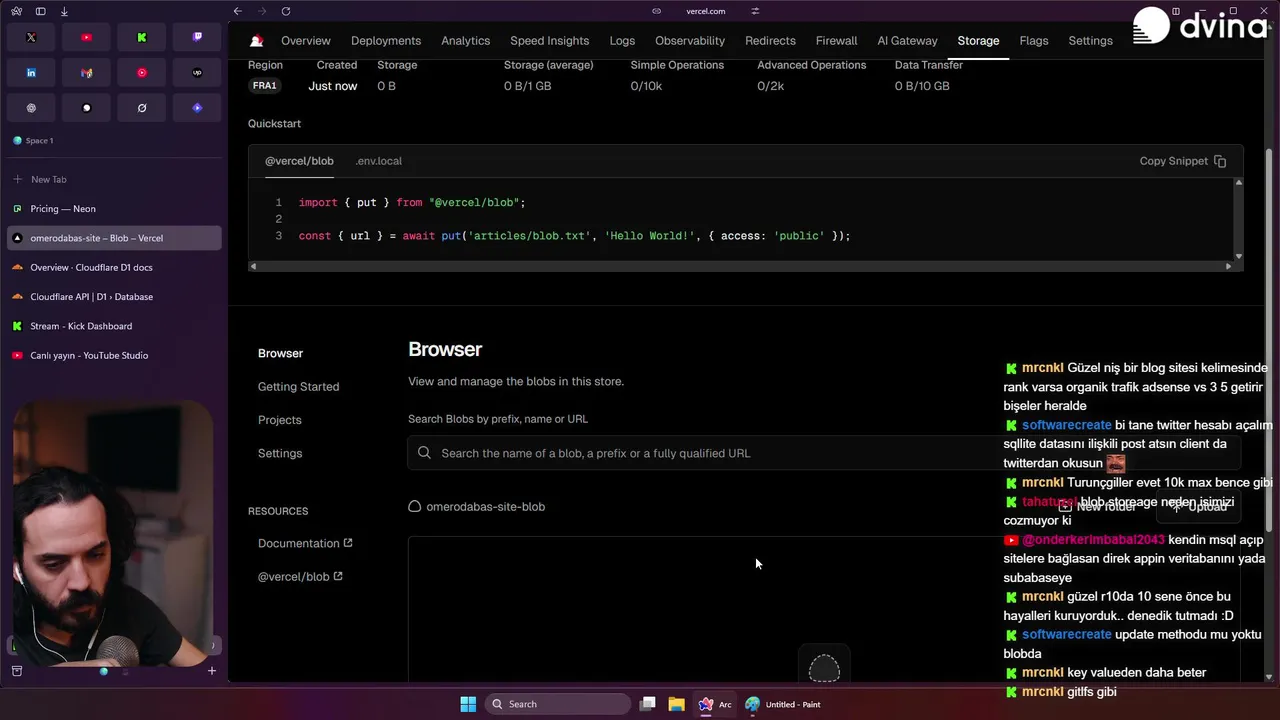
Task: Open the Windows Start menu
Action: (x=468, y=704)
